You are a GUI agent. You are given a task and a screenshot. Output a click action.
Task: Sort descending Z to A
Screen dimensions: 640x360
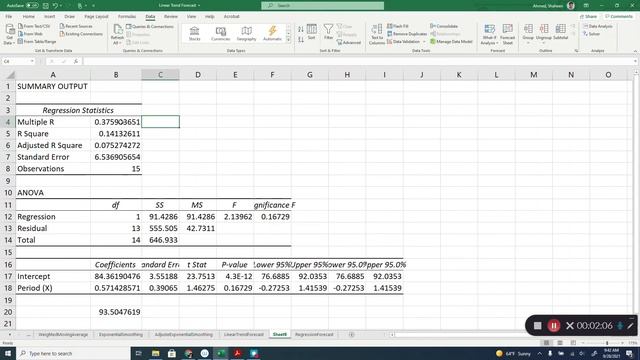(301, 40)
